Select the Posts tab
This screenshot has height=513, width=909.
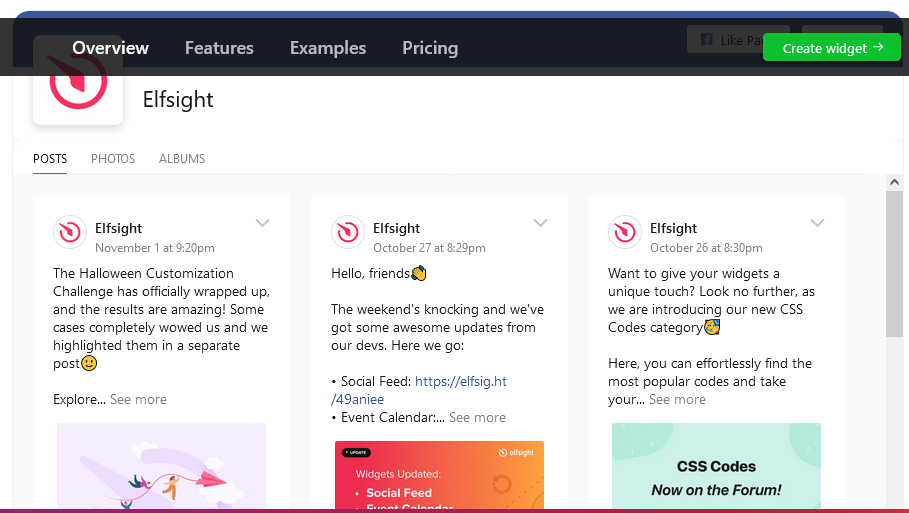coord(50,159)
